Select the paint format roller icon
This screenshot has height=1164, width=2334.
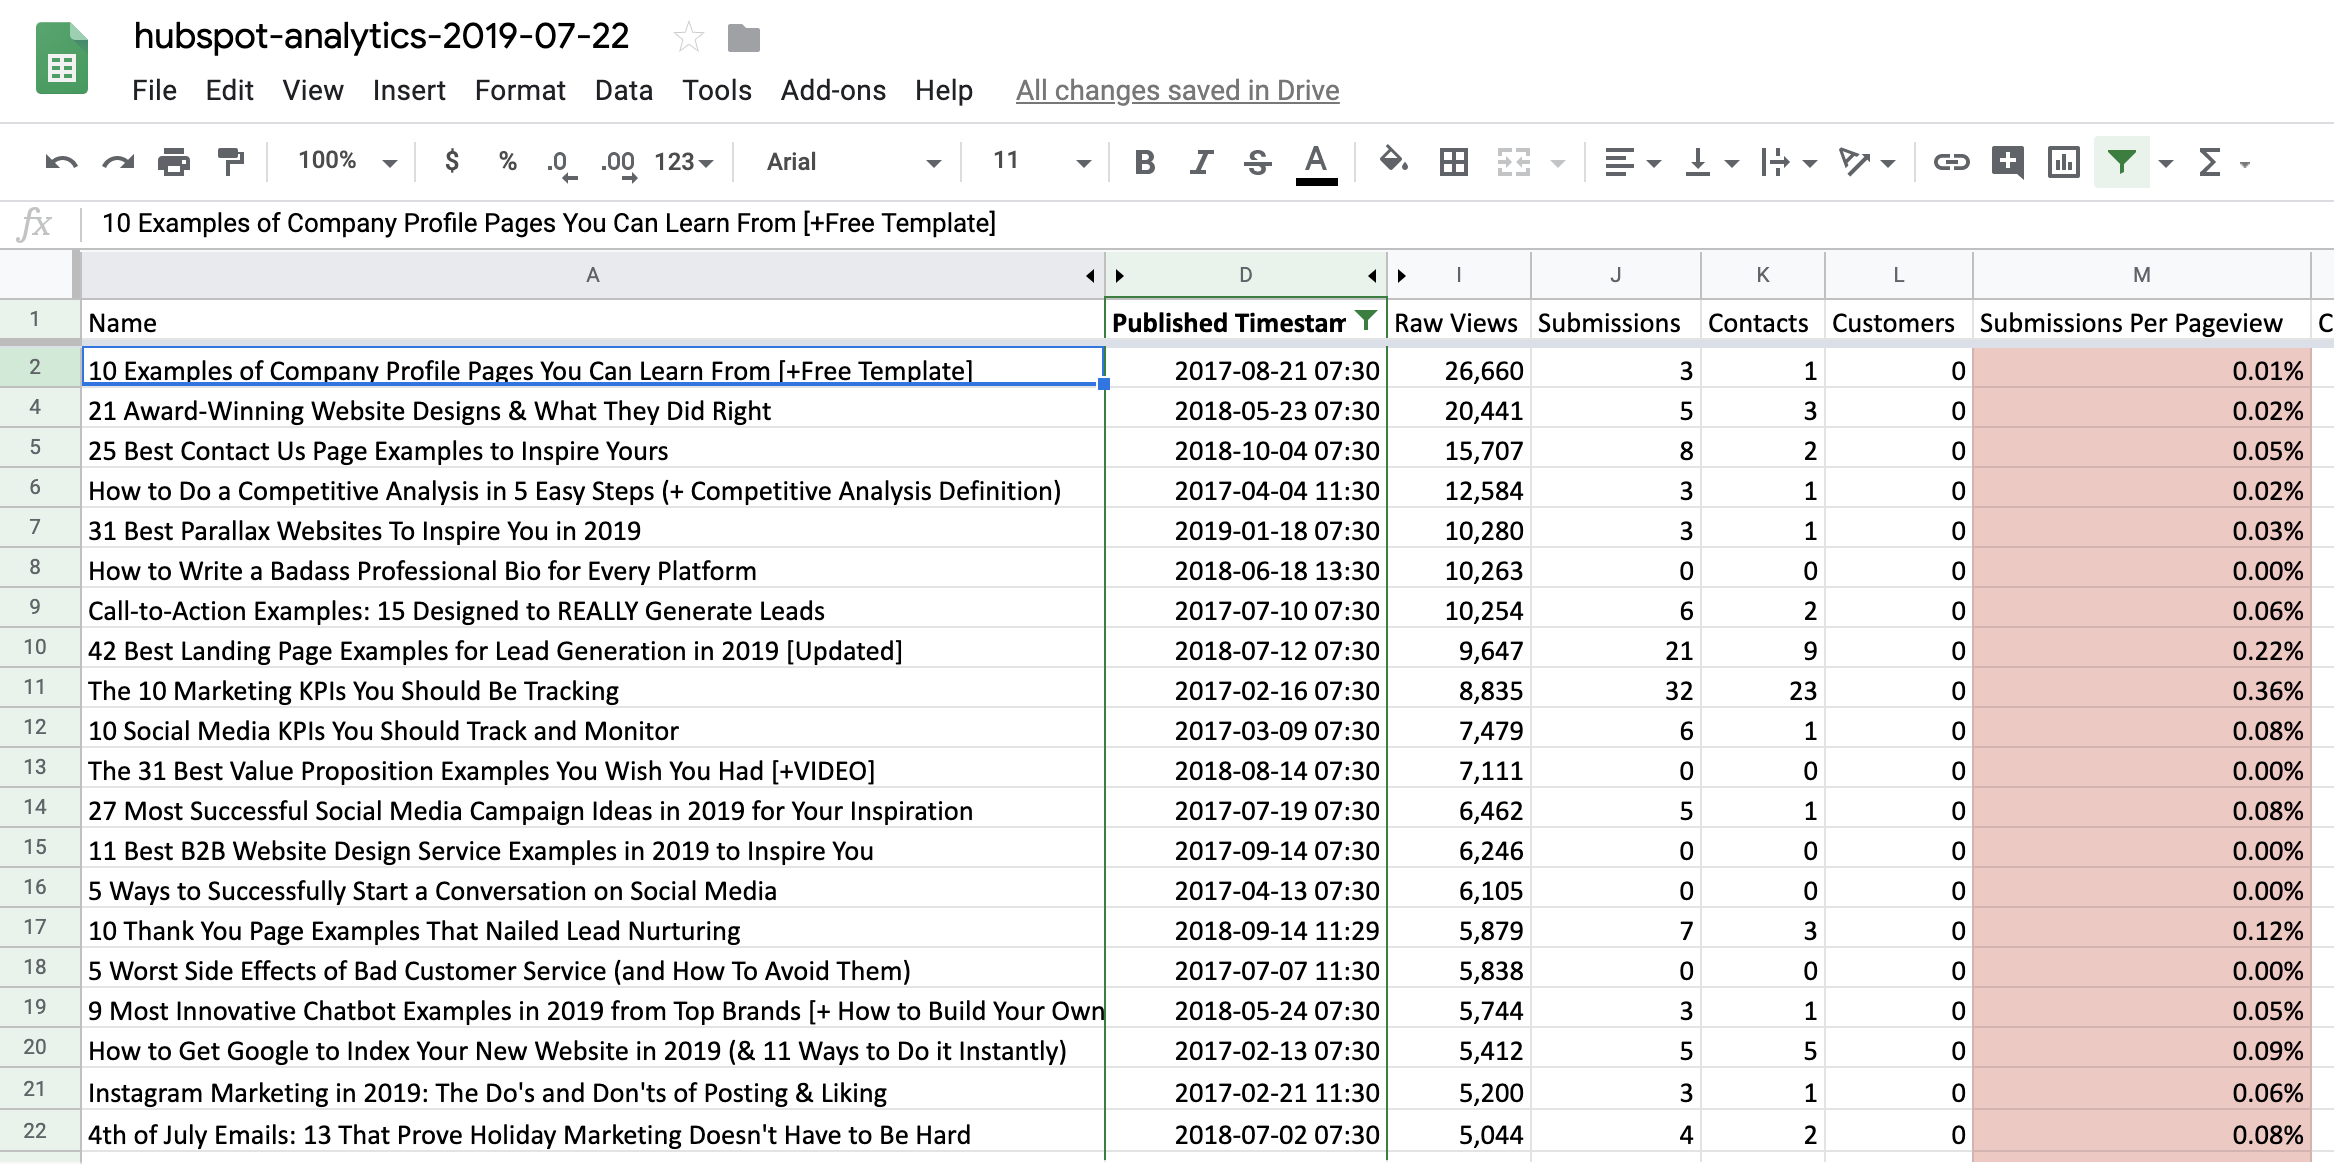tap(231, 162)
